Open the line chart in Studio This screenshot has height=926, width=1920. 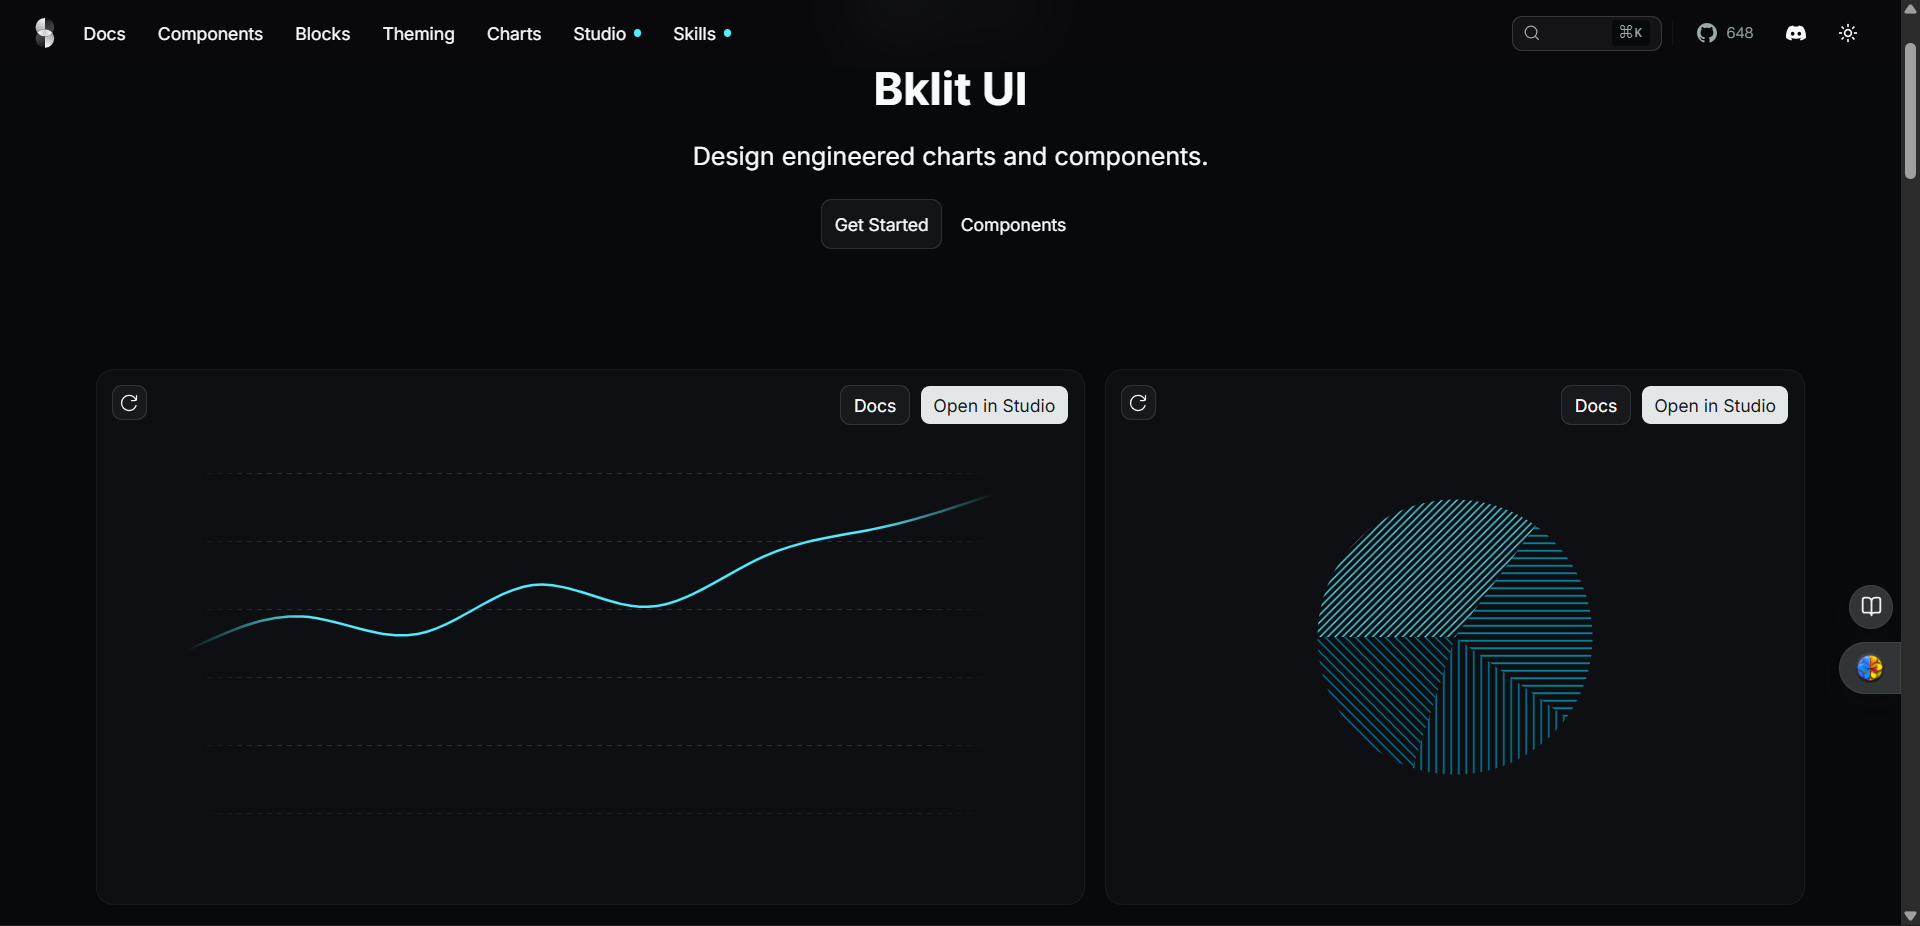pos(994,406)
